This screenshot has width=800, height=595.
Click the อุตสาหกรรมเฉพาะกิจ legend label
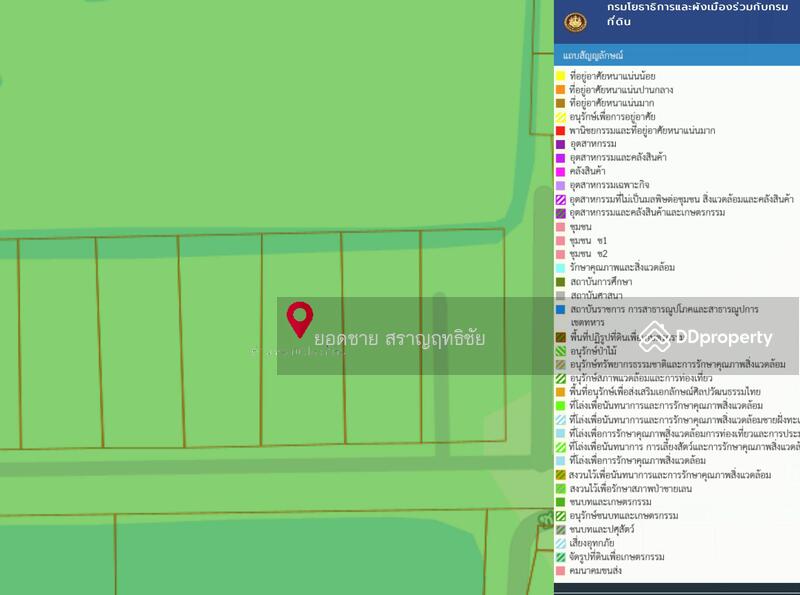(609, 185)
